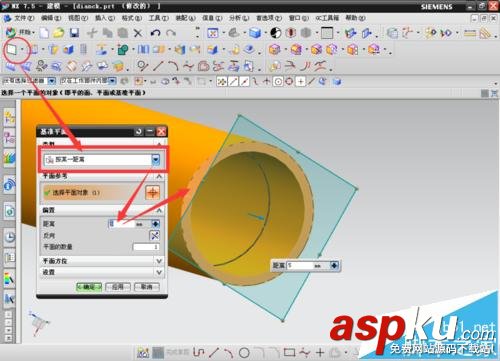Click the 应用 button in dialog
The height and width of the screenshot is (361, 500).
pos(118,287)
